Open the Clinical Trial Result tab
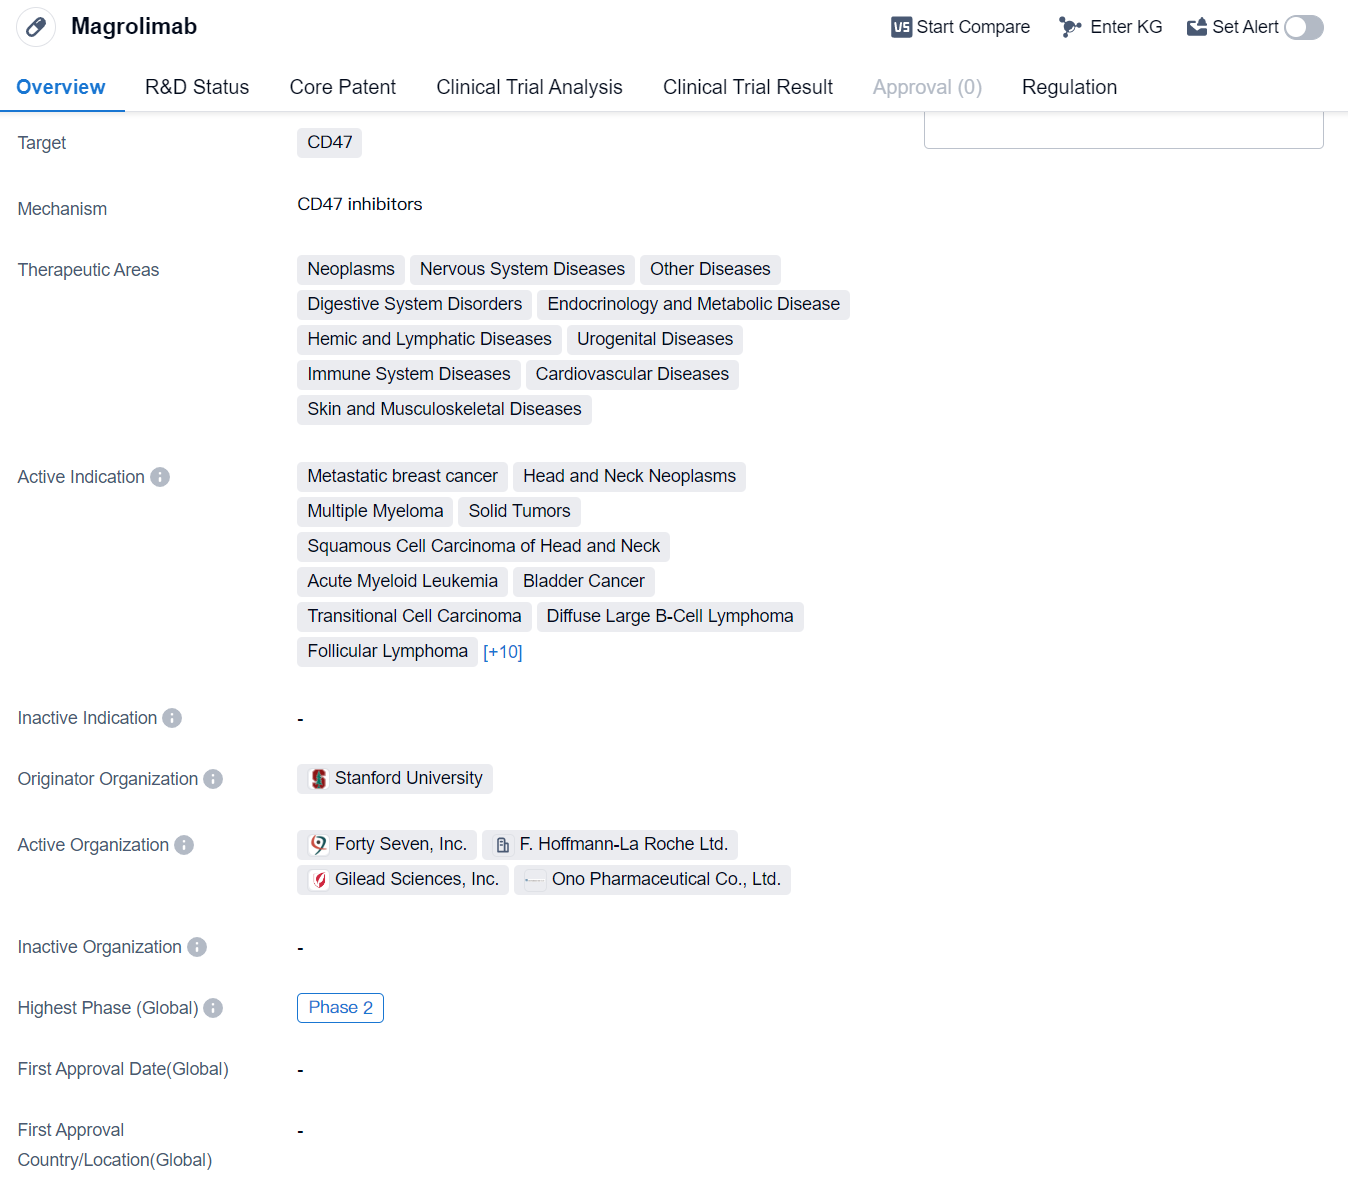Screen dimensions: 1348x1196 point(747,87)
